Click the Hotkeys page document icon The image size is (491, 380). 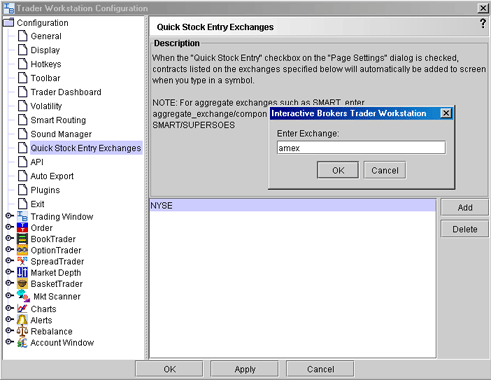23,64
